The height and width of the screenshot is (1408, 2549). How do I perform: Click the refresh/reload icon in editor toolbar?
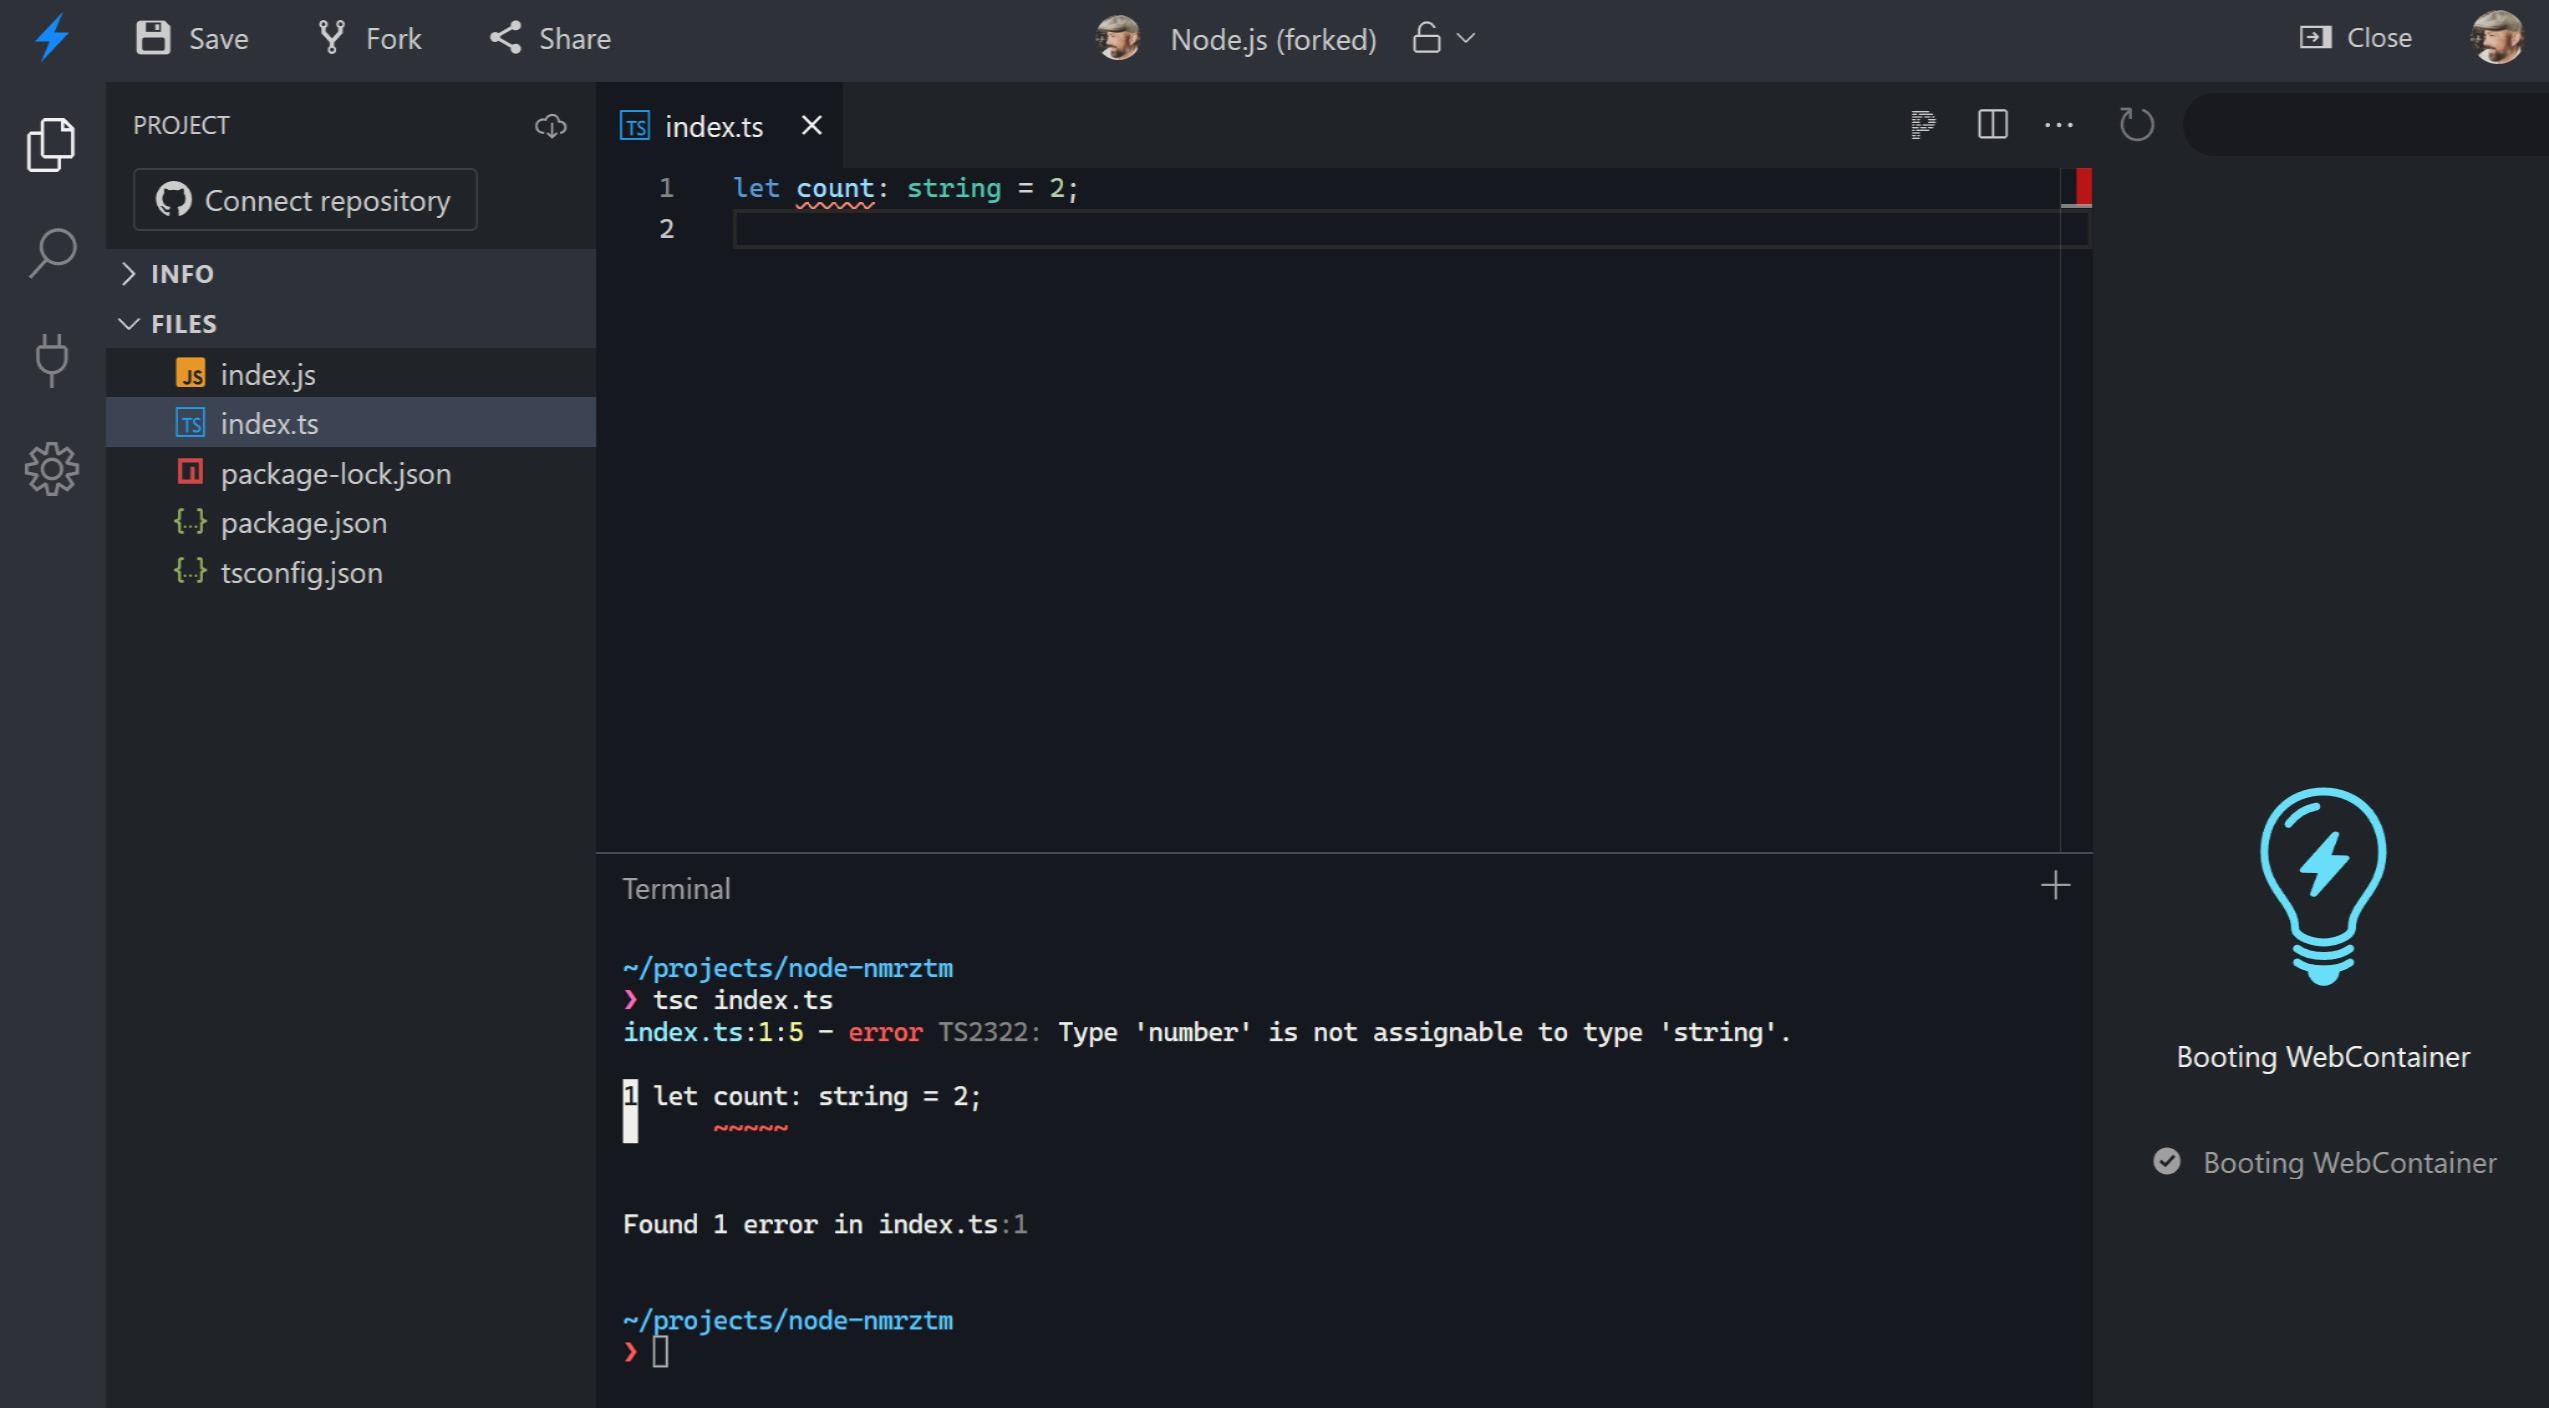point(2136,125)
